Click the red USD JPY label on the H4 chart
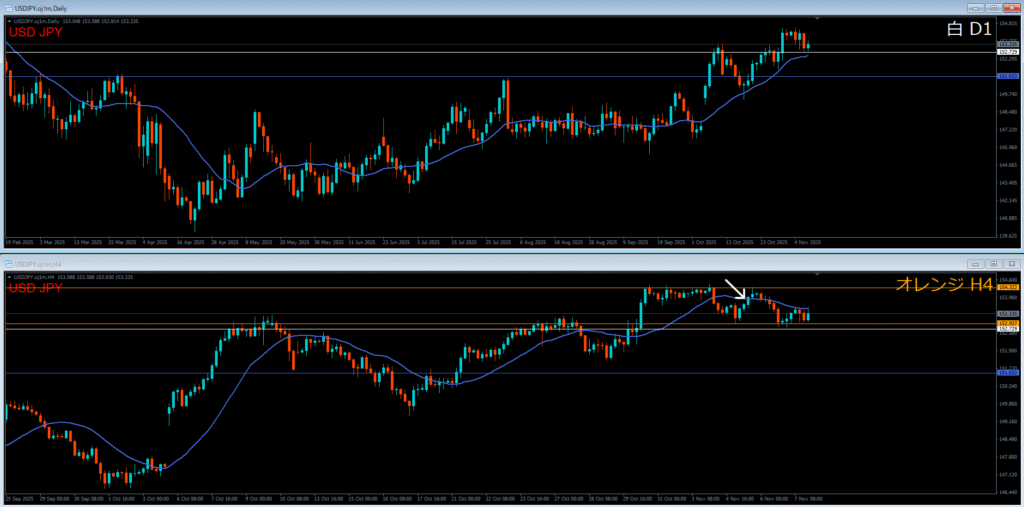Viewport: 1024px width, 507px height. [38, 288]
